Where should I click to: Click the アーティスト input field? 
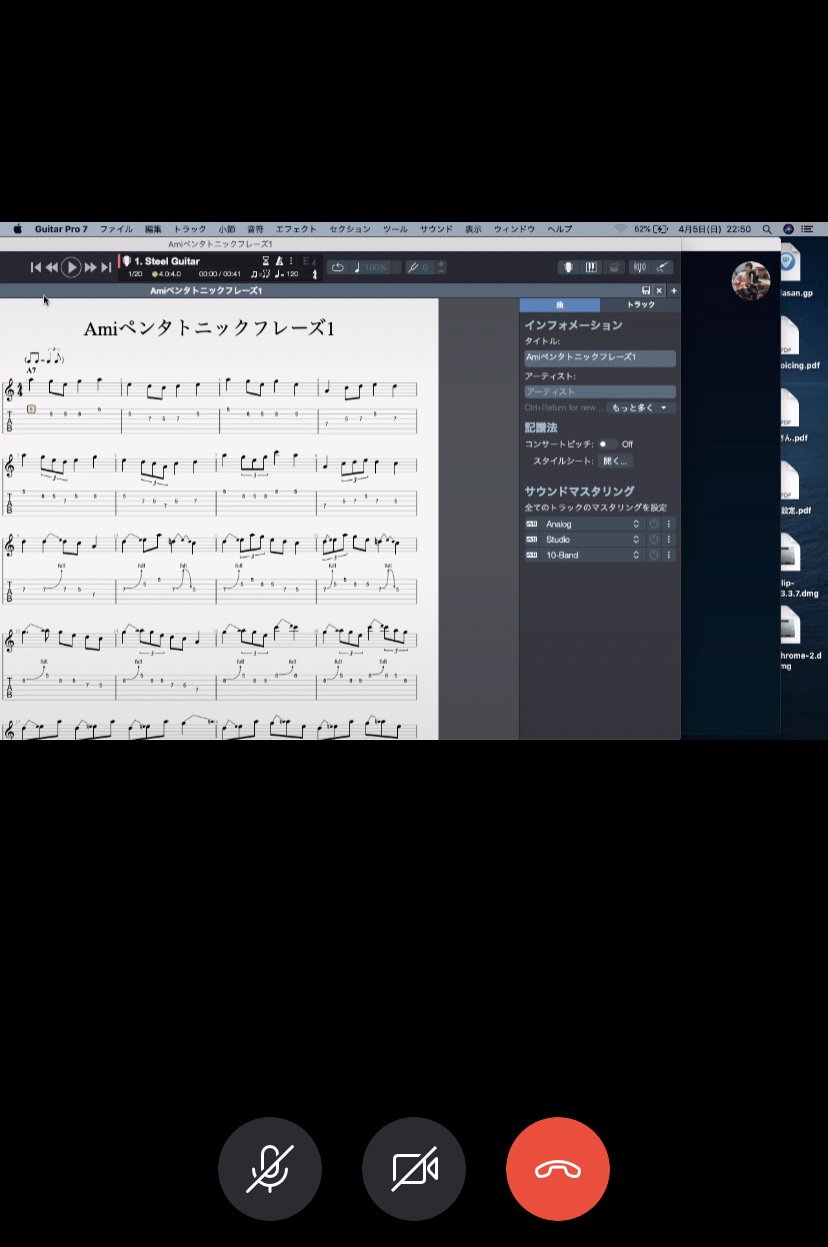click(x=600, y=392)
